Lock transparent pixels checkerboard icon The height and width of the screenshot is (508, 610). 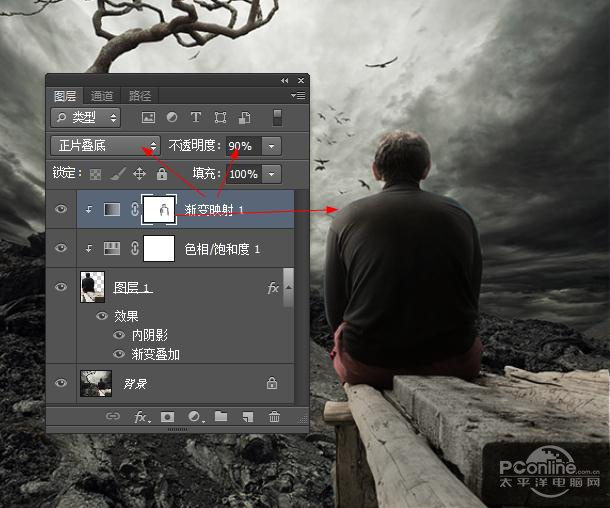click(x=95, y=174)
